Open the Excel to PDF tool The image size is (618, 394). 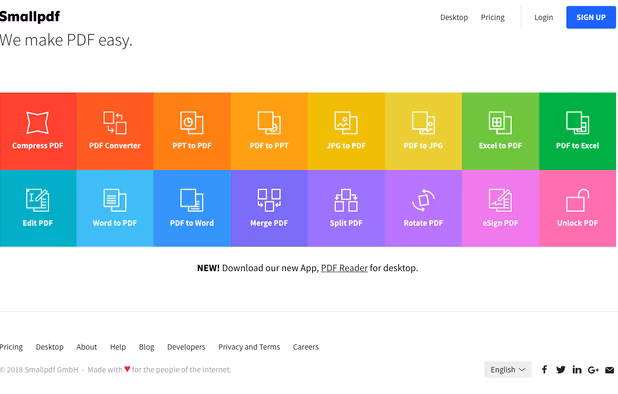[x=501, y=131]
